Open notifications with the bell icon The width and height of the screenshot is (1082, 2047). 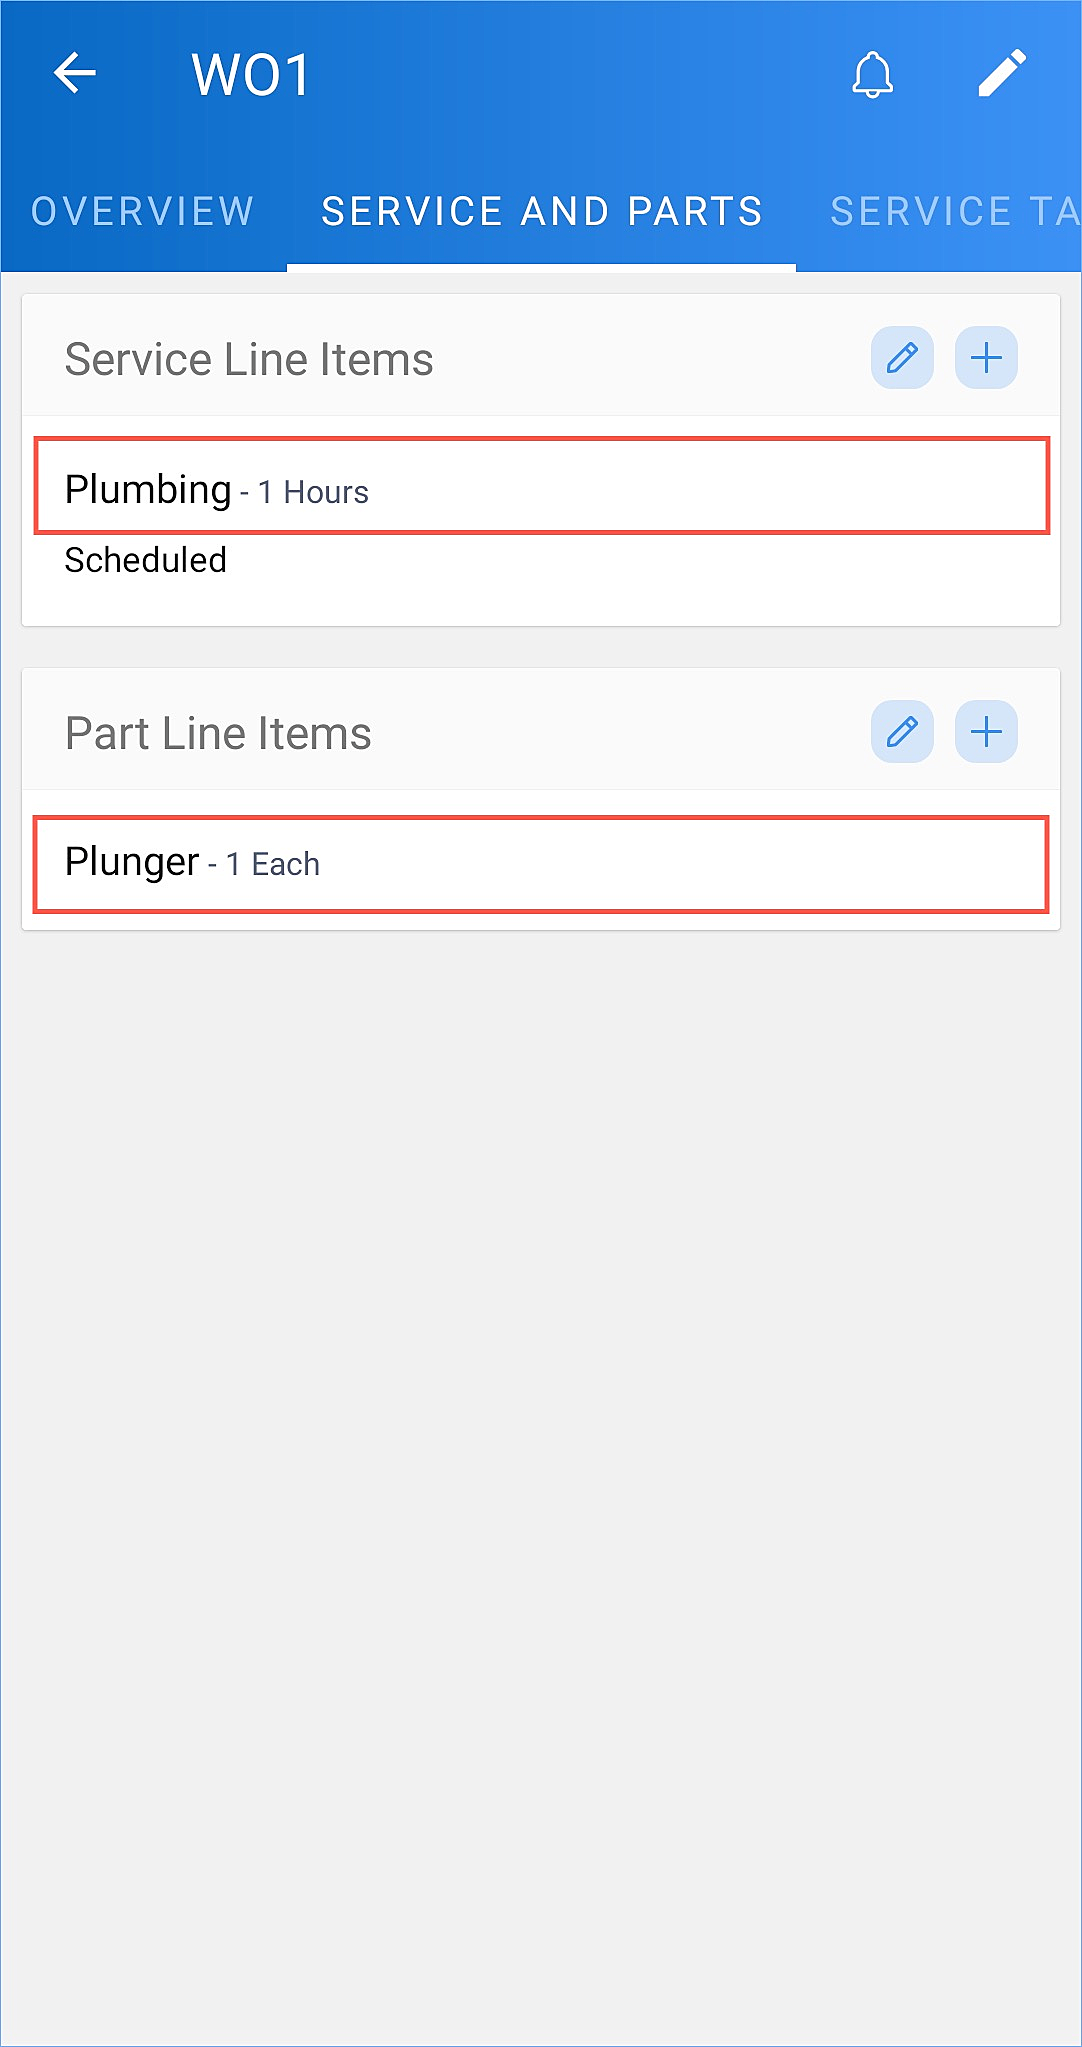(872, 74)
